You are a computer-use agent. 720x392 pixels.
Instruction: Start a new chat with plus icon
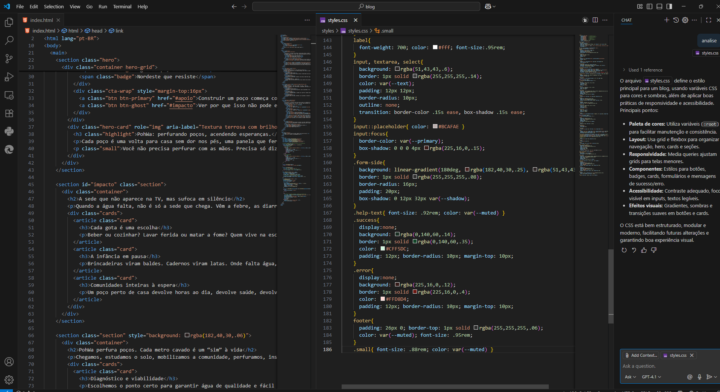tap(666, 20)
